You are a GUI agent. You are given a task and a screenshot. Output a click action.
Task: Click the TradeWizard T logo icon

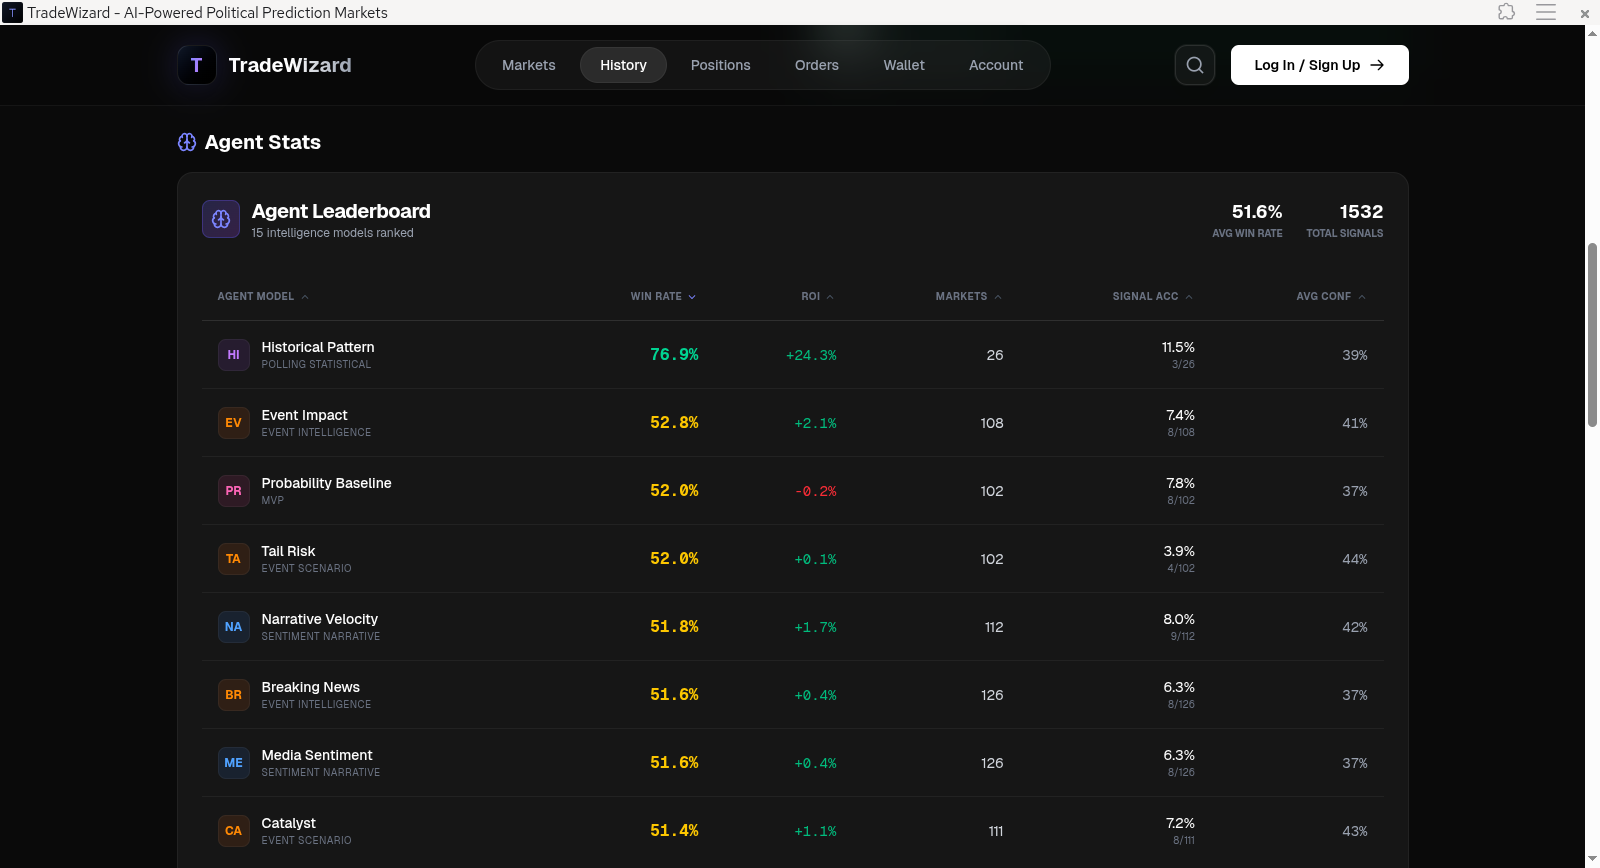coord(197,65)
